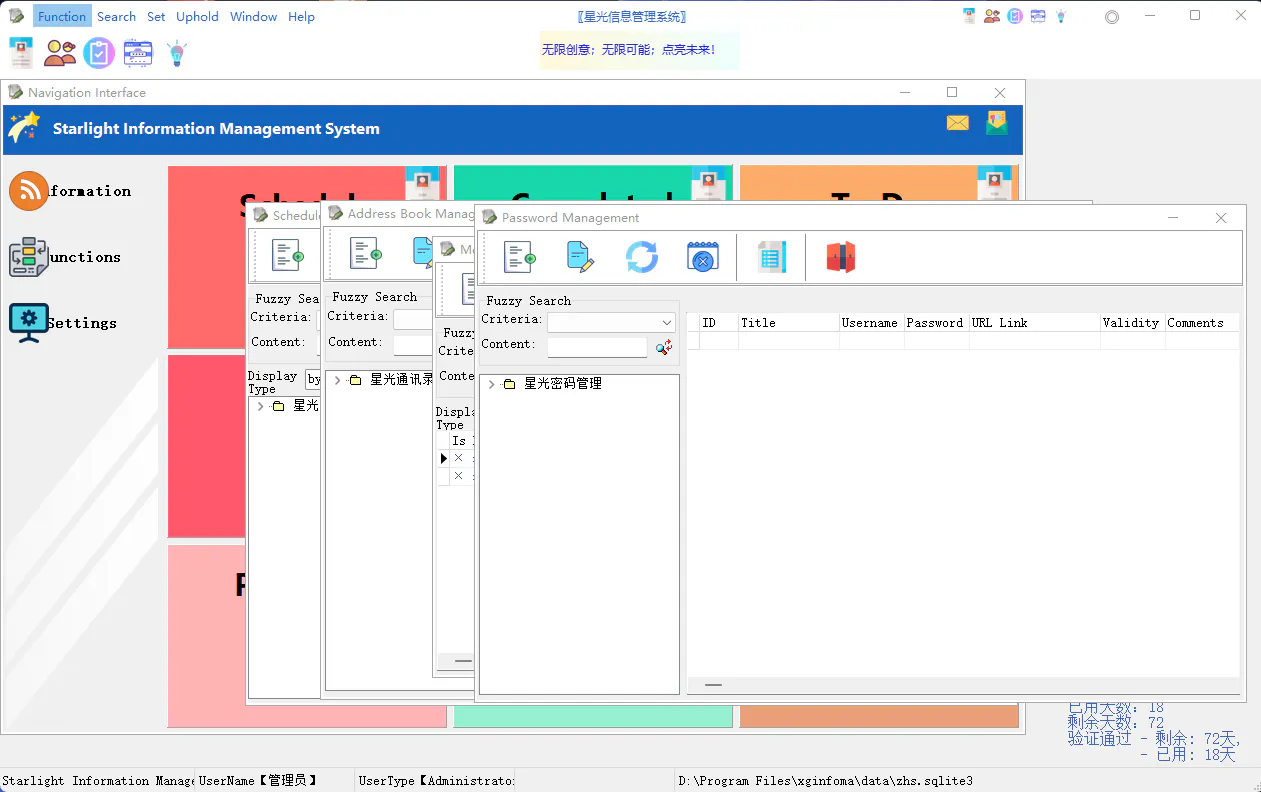
Task: Click the Title column header
Action: 789,323
